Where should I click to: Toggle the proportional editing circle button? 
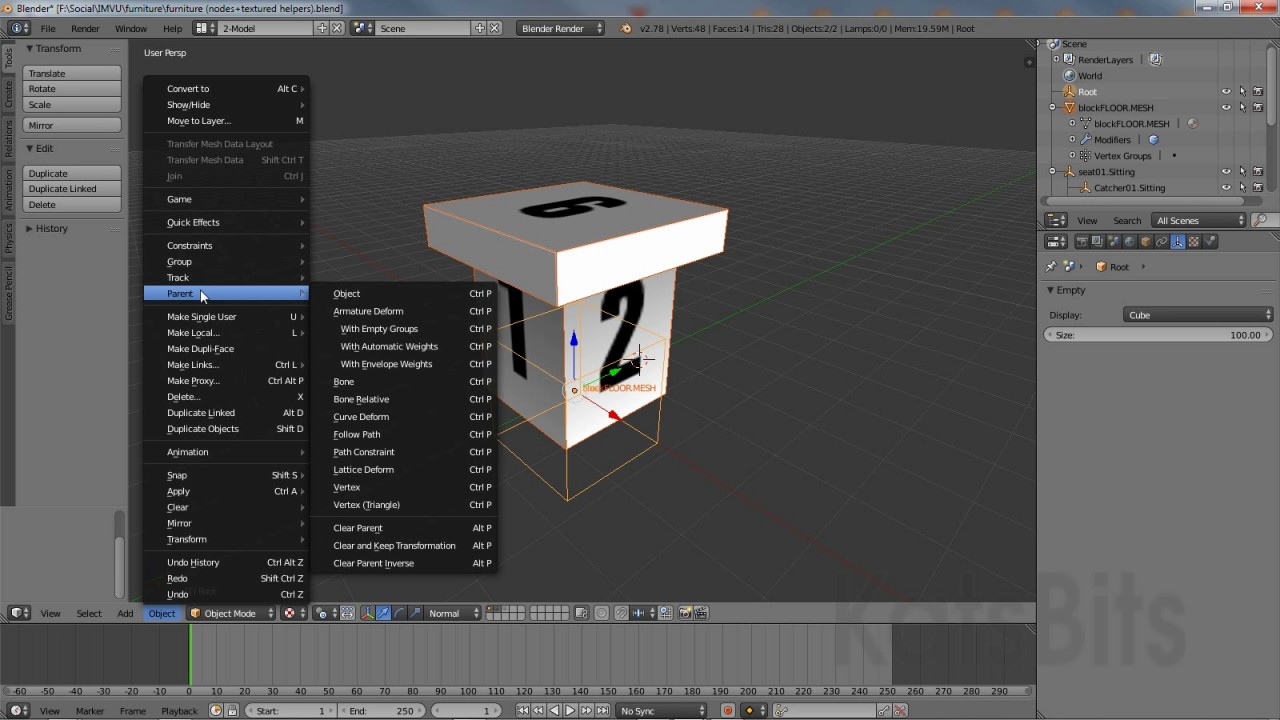tap(601, 613)
